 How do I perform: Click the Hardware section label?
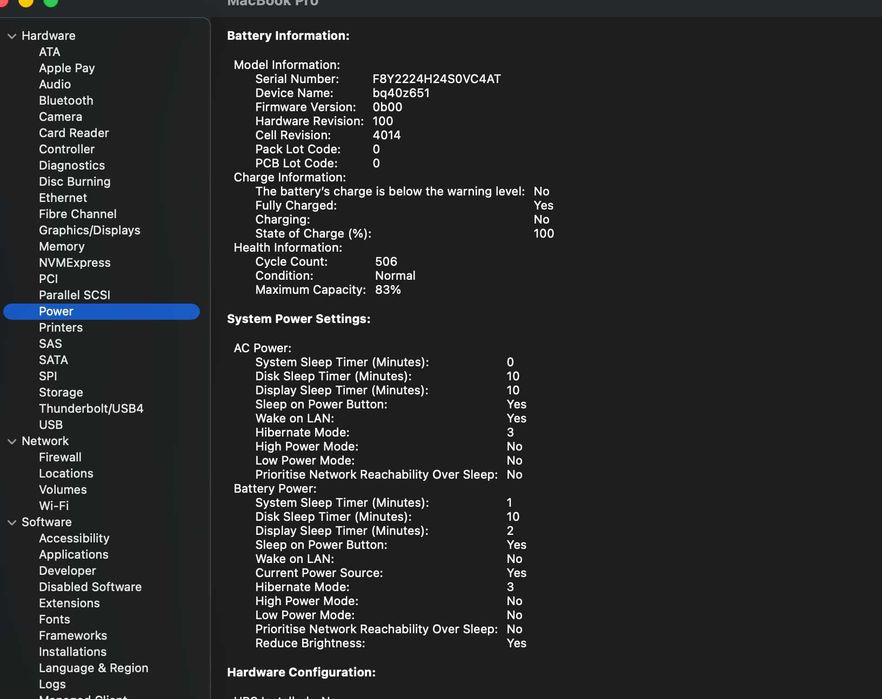pos(48,36)
